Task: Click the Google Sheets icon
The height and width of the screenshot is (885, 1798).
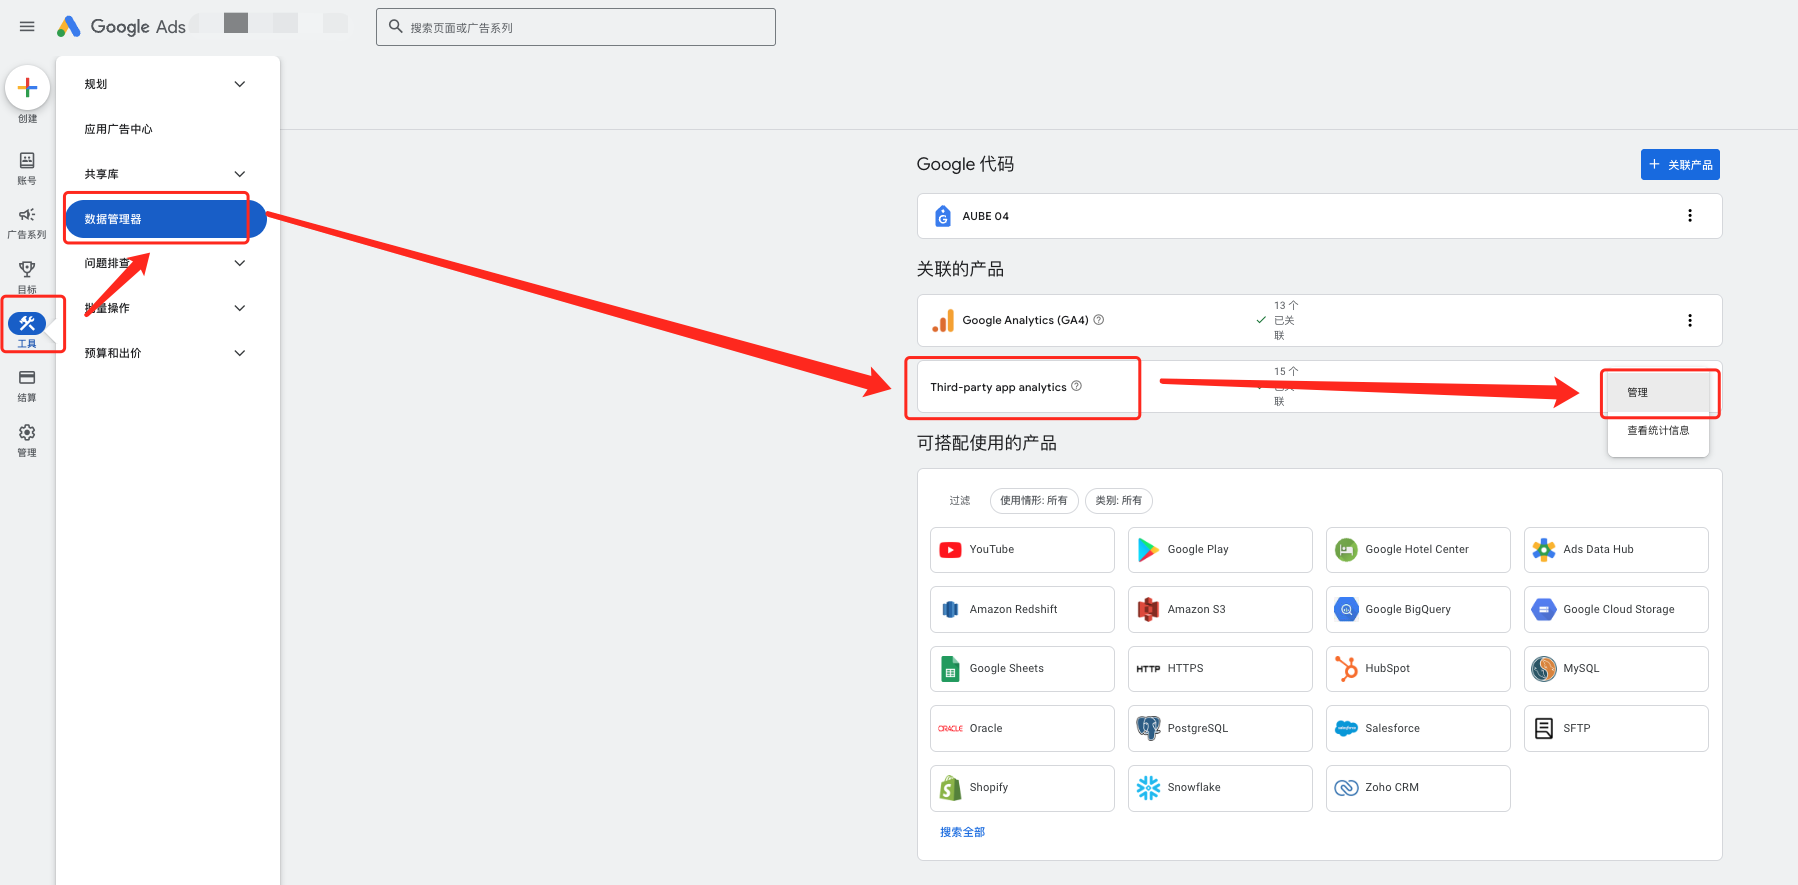Action: pyautogui.click(x=950, y=669)
